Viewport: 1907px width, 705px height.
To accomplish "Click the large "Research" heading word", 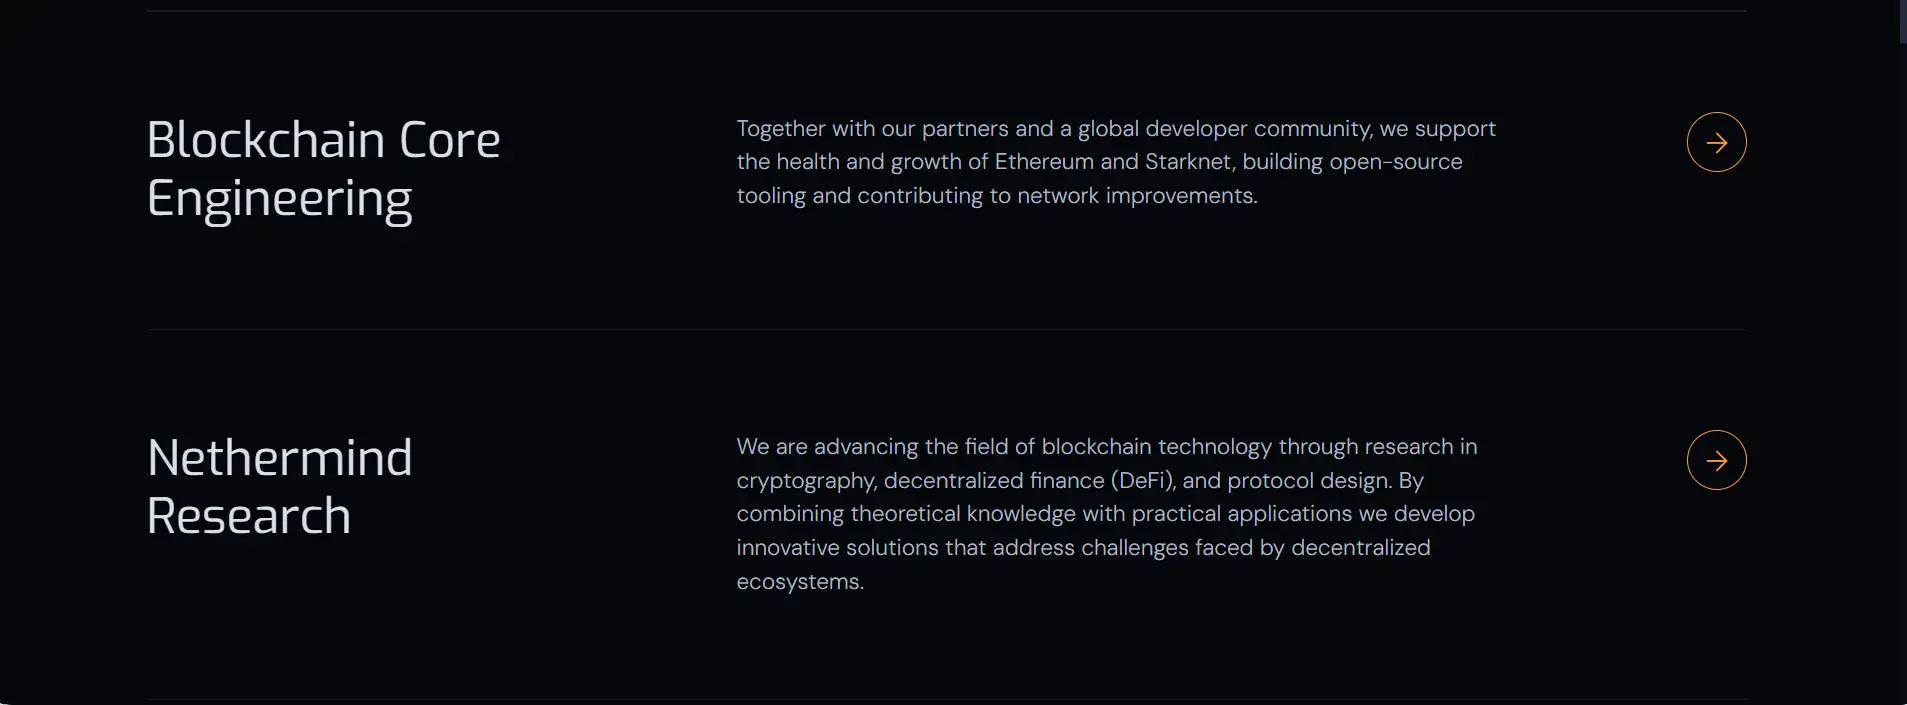I will (249, 516).
